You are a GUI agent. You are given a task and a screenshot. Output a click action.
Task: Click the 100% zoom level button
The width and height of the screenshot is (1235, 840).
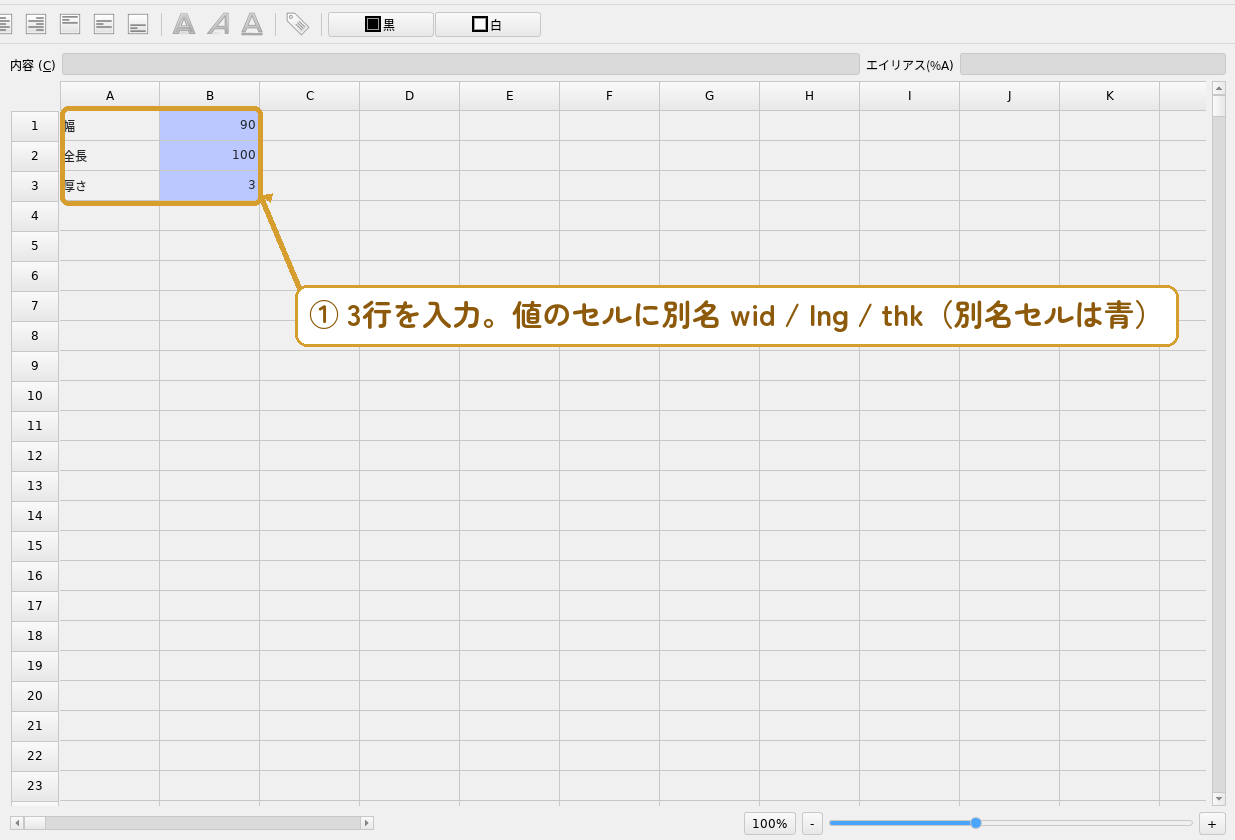770,823
